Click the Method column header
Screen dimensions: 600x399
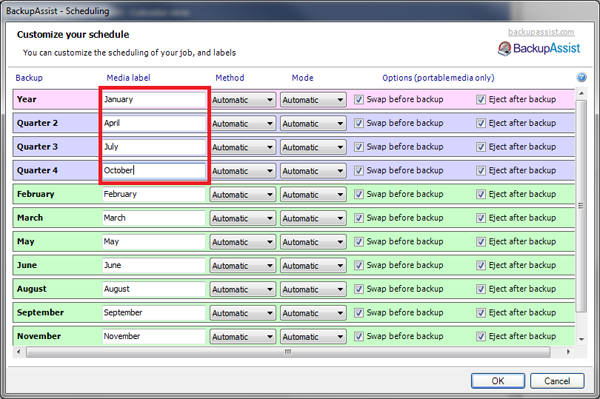click(x=230, y=78)
